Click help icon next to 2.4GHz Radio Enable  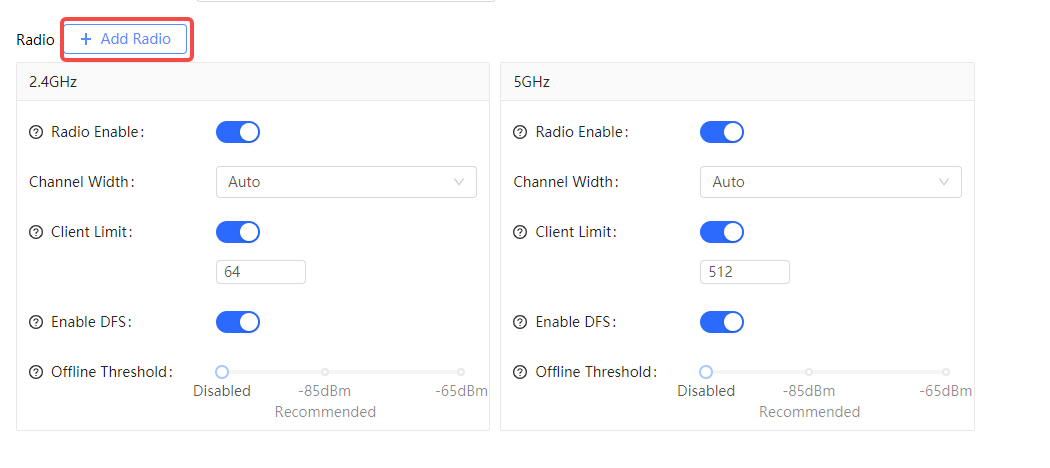(x=37, y=132)
